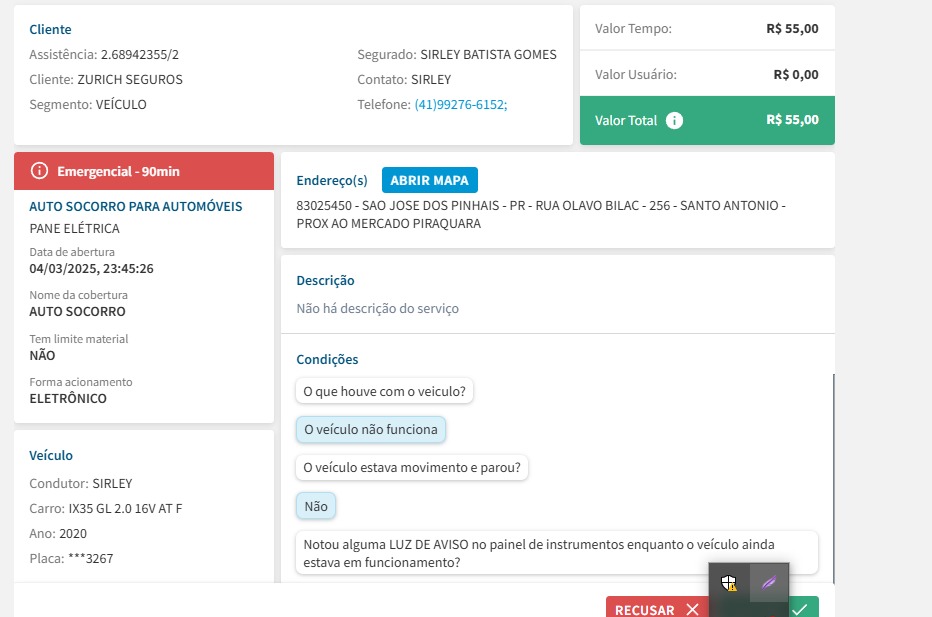The width and height of the screenshot is (932, 617).
Task: Click the Valor Total green row
Action: 707,120
